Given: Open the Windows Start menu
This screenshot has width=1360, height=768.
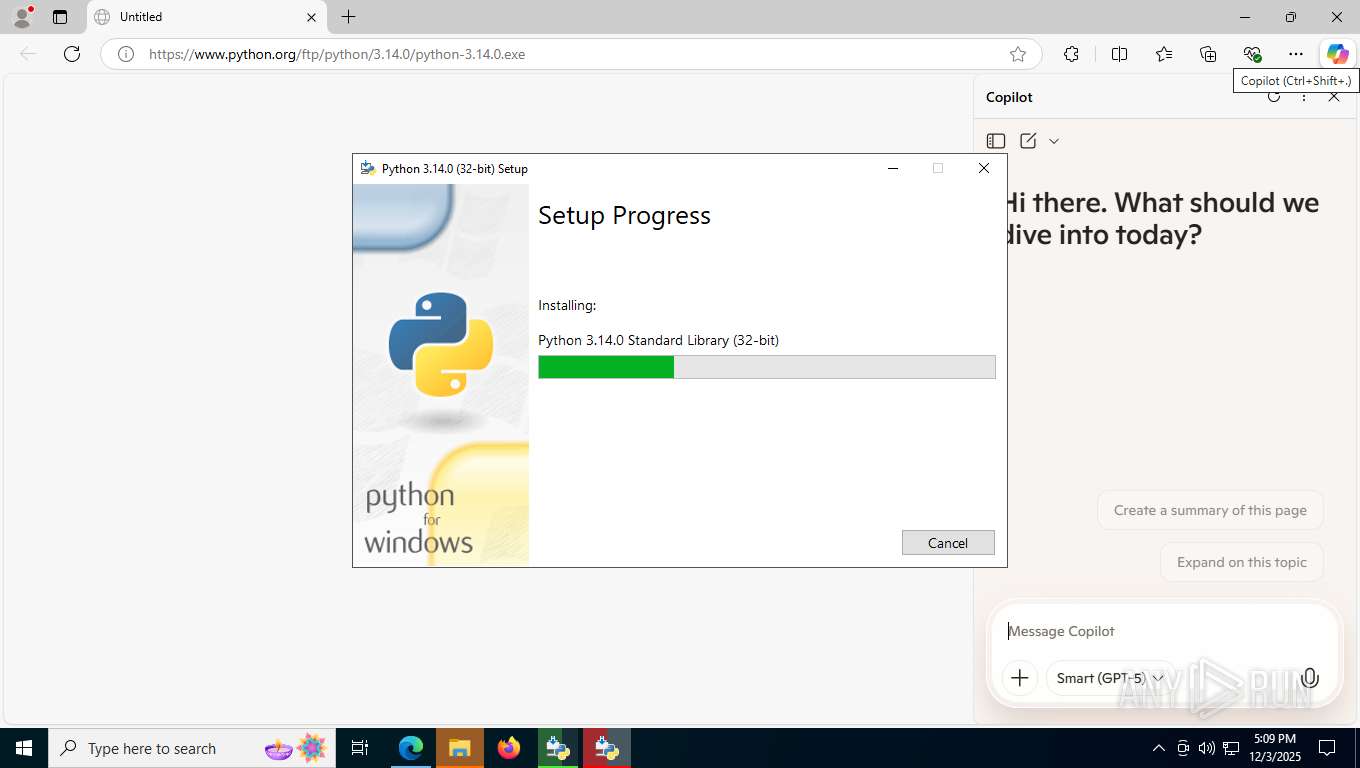Looking at the screenshot, I should 24,748.
